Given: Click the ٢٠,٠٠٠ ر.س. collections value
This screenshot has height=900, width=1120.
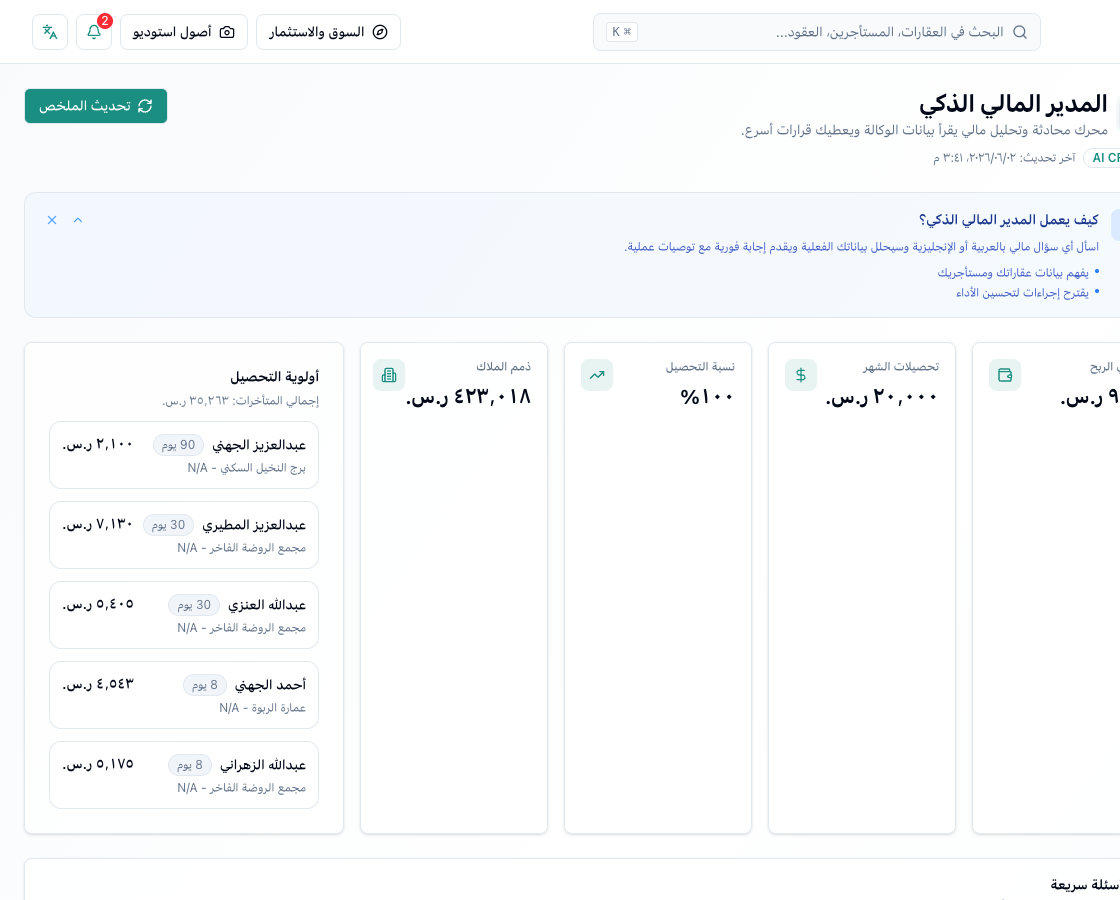Looking at the screenshot, I should point(882,396).
